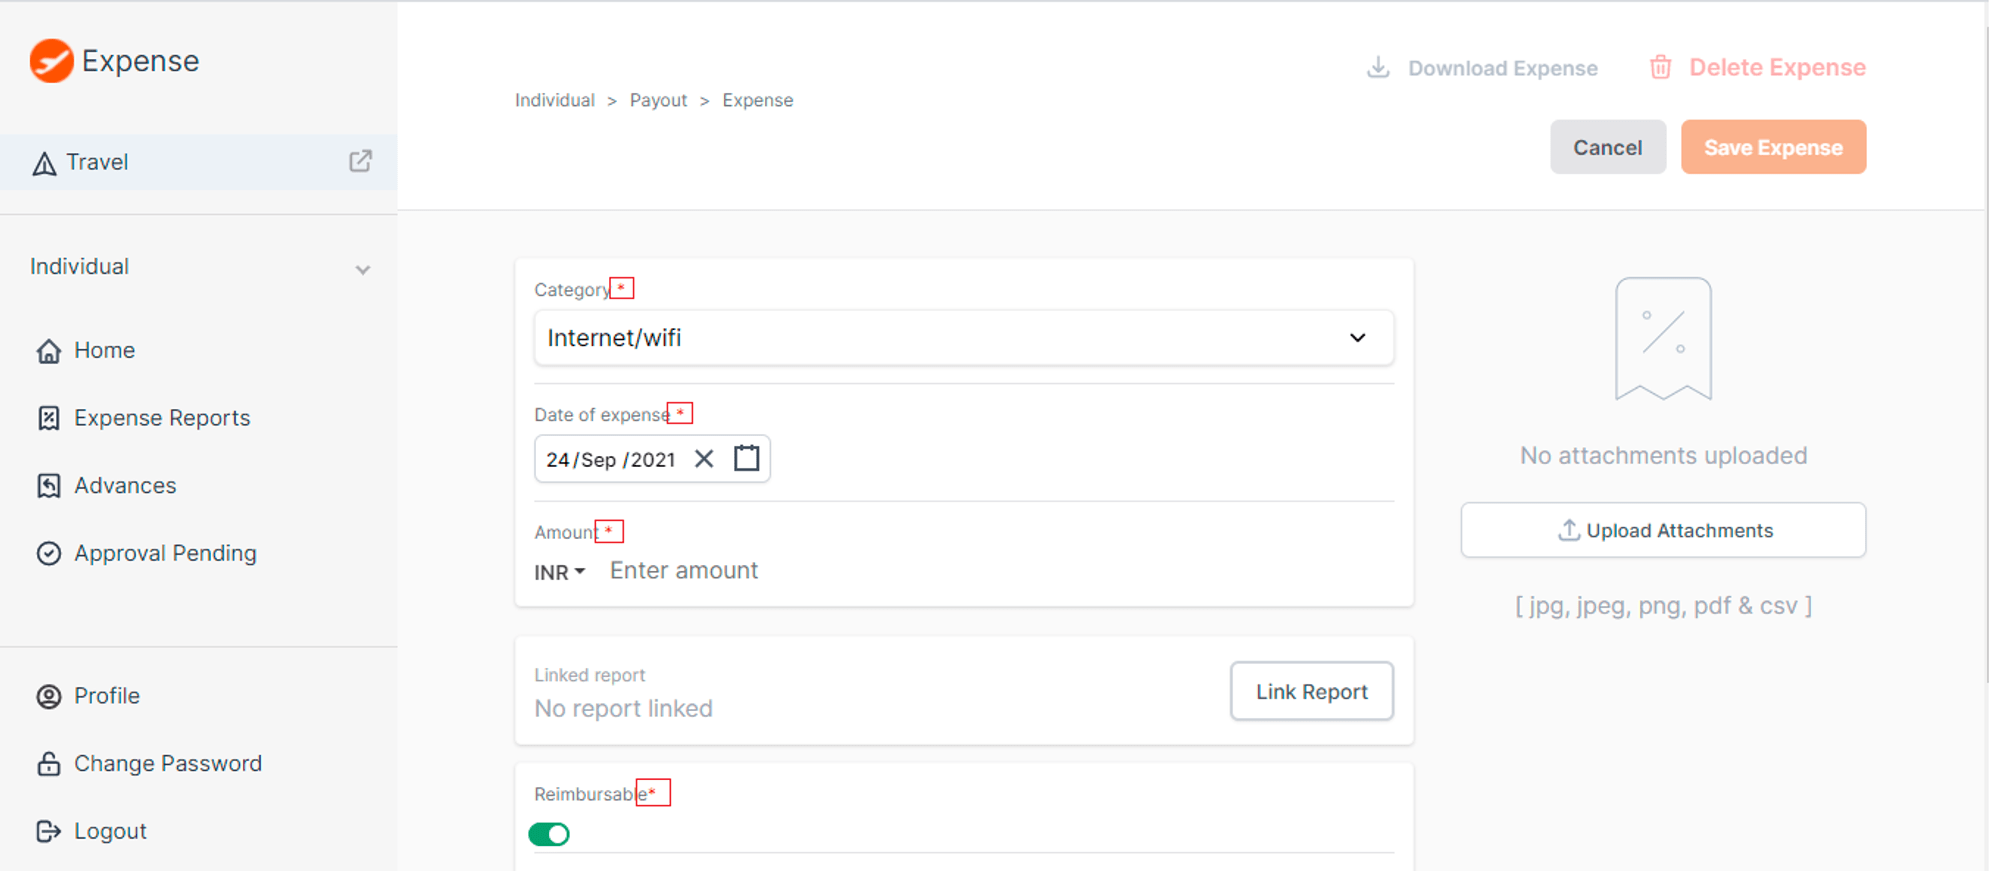Click the calendar icon in date field

[747, 458]
